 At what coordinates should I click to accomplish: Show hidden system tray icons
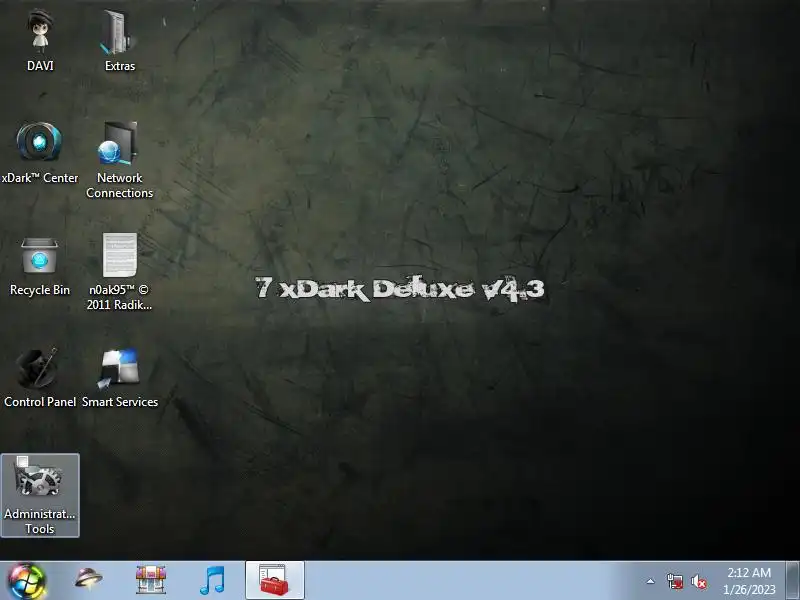pyautogui.click(x=651, y=581)
